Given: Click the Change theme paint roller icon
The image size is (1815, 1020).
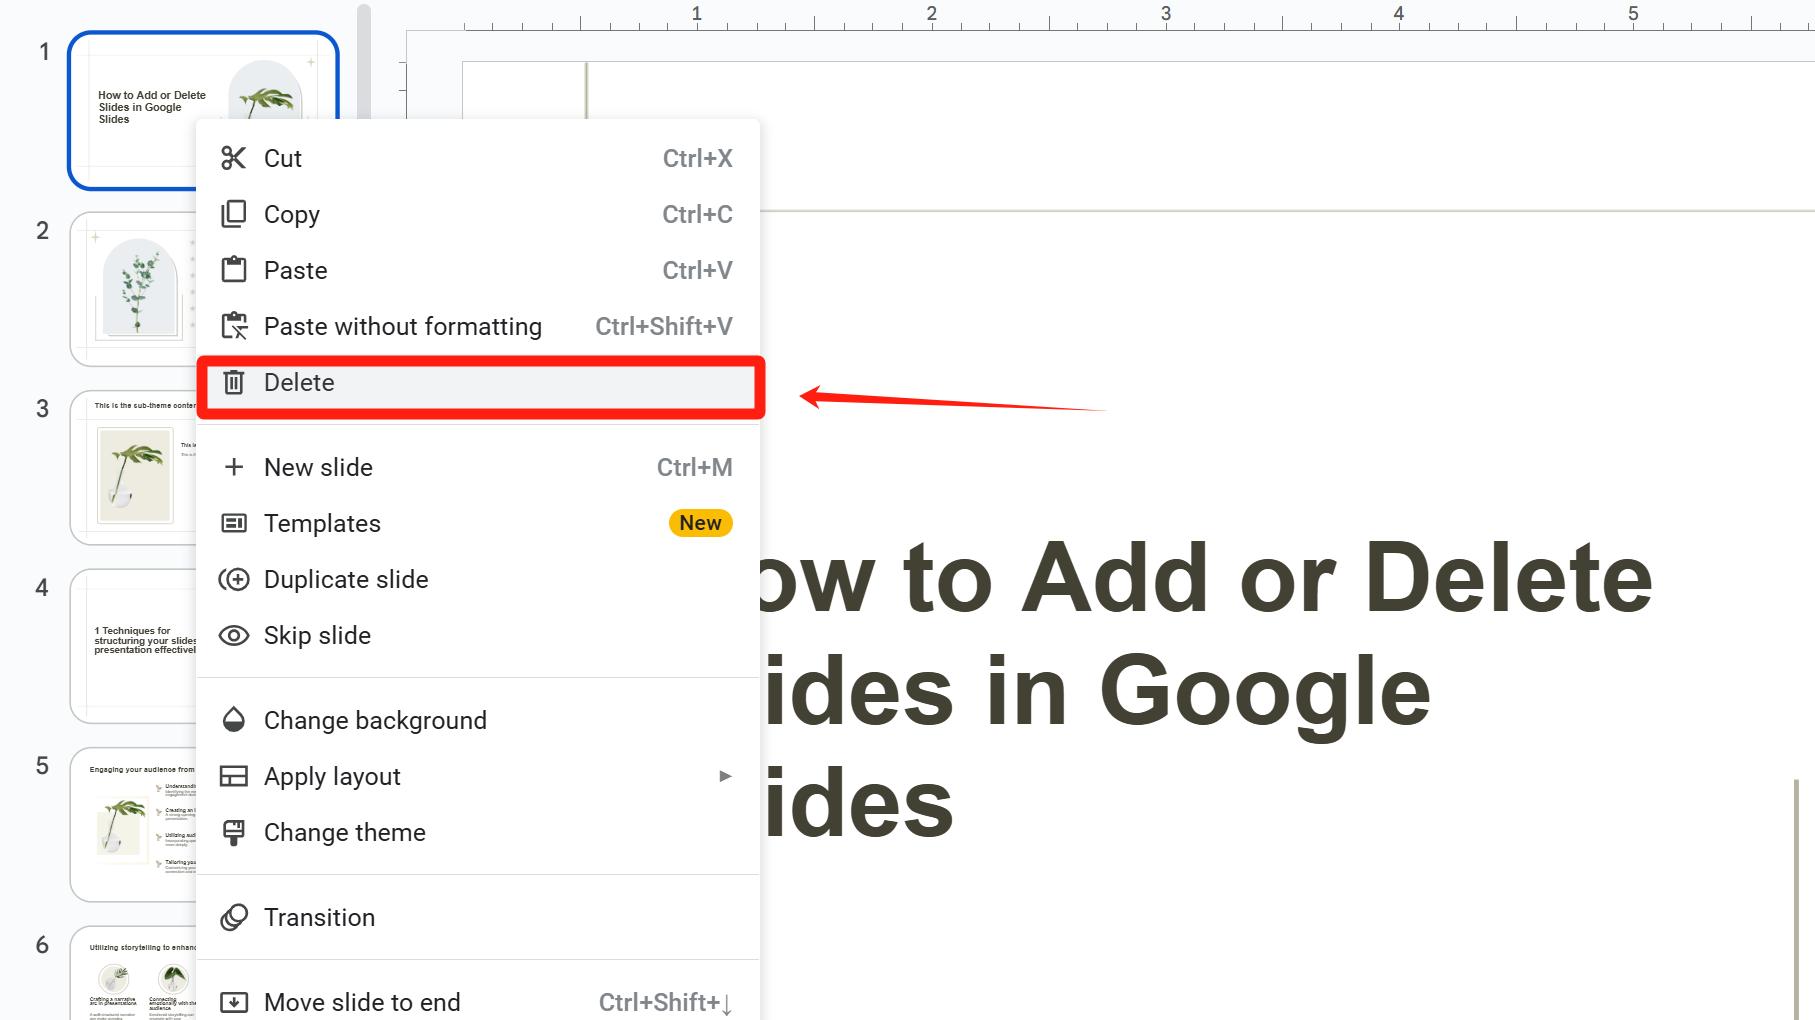Looking at the screenshot, I should [x=233, y=832].
